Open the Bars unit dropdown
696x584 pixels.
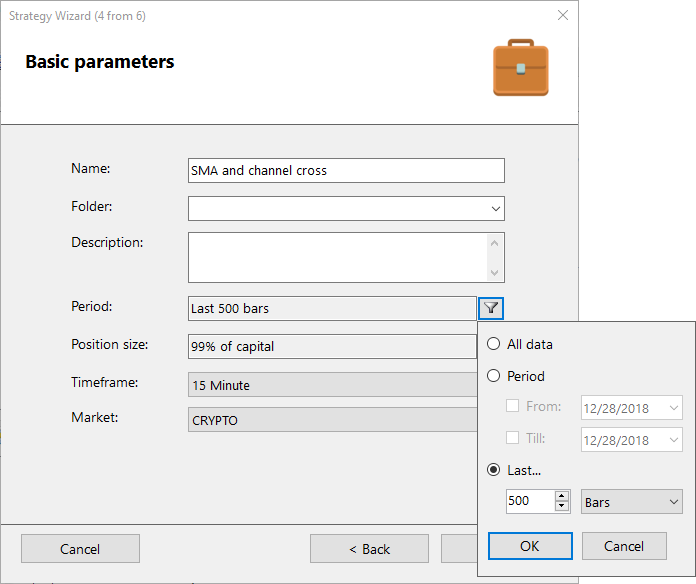coord(673,502)
